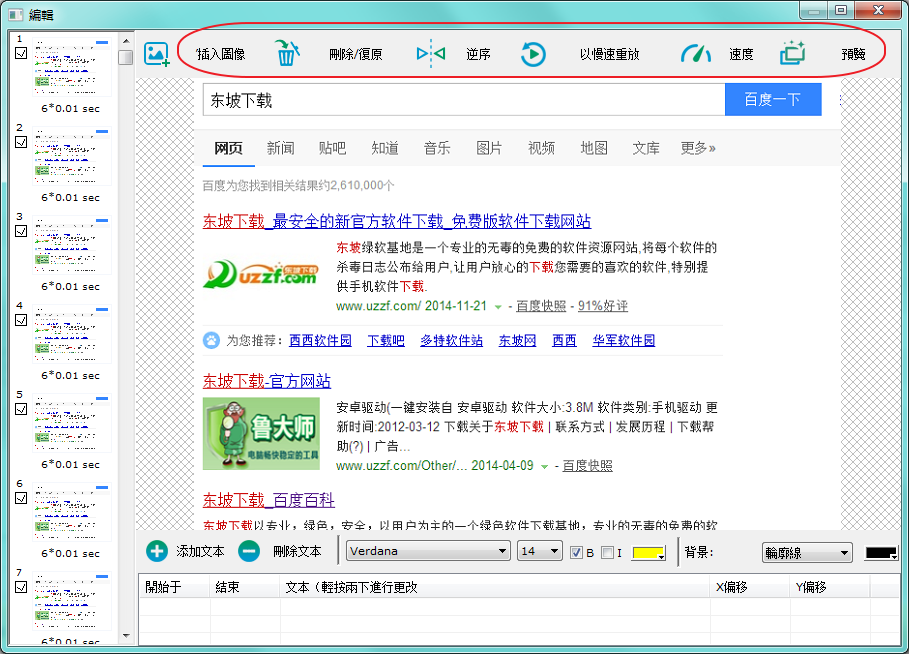Click the delete text minus icon
Screen dimensions: 909x654
[x=250, y=551]
